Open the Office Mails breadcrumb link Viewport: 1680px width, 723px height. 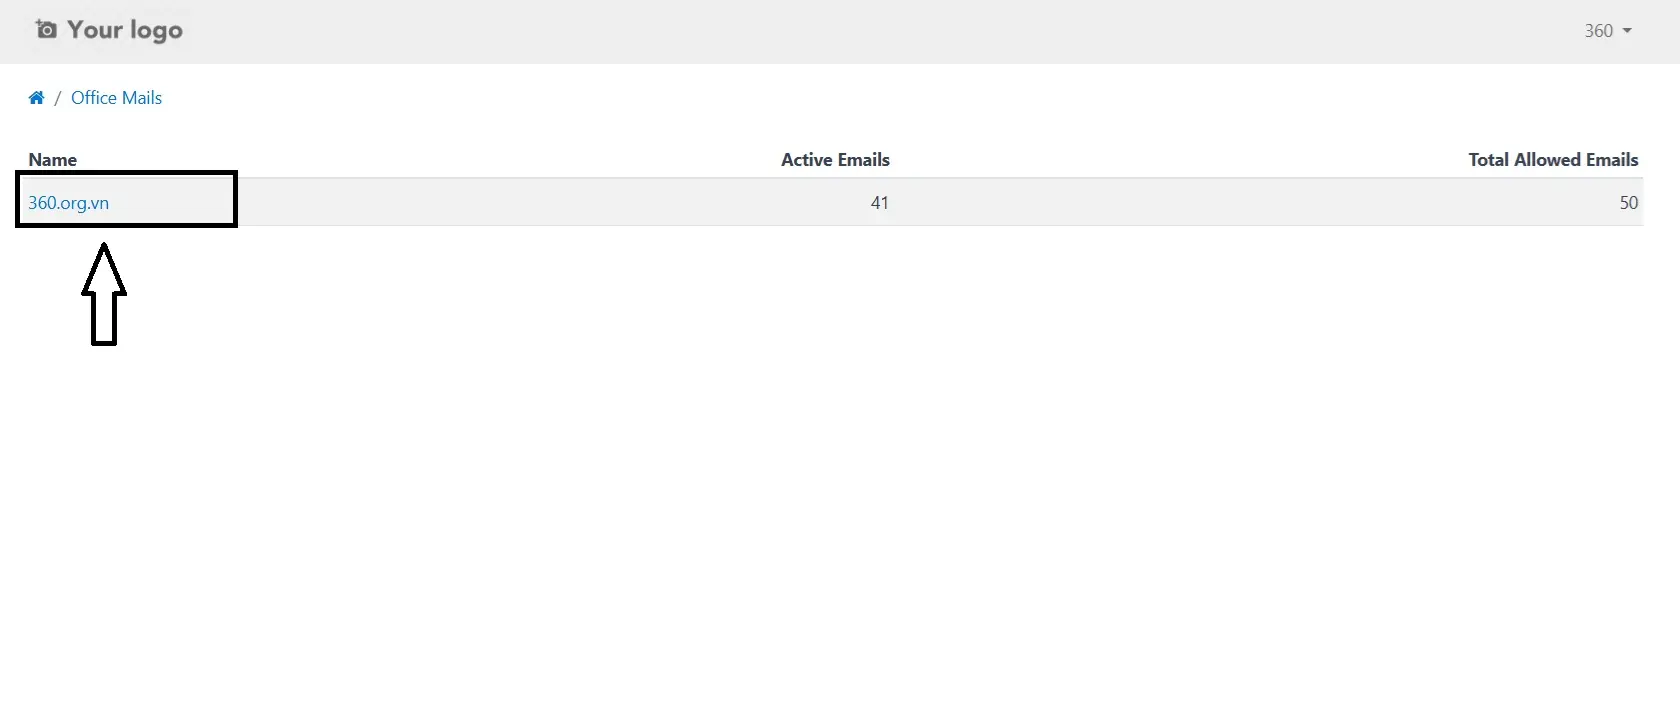click(116, 98)
